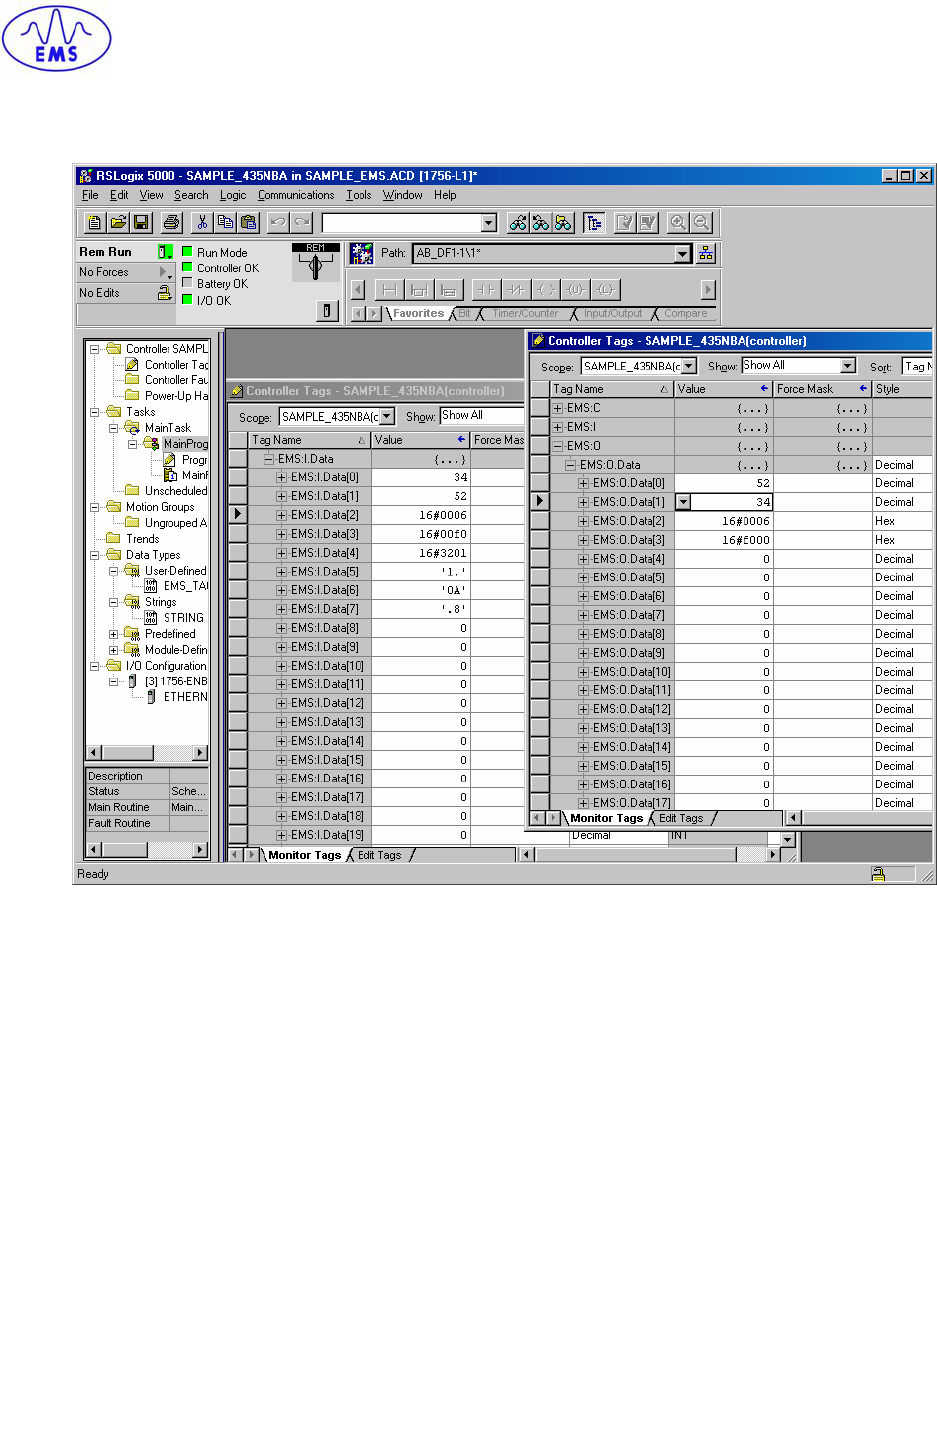Viewport: 937px width, 1434px height.
Task: Click the Redo arrow icon
Action: point(301,223)
